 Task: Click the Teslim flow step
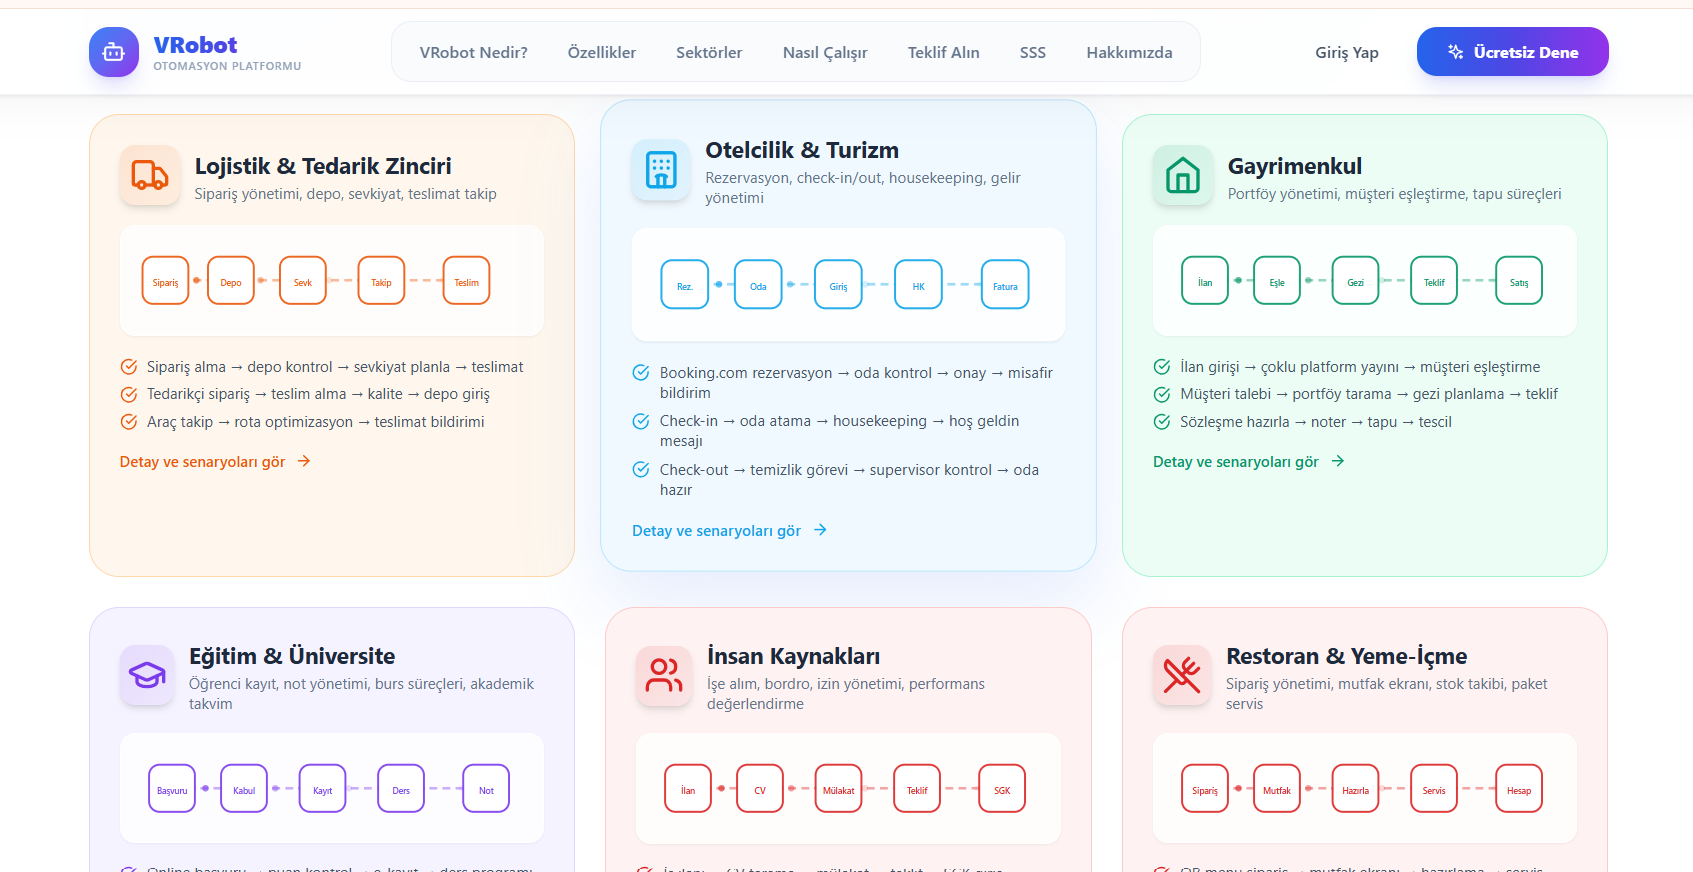point(467,281)
